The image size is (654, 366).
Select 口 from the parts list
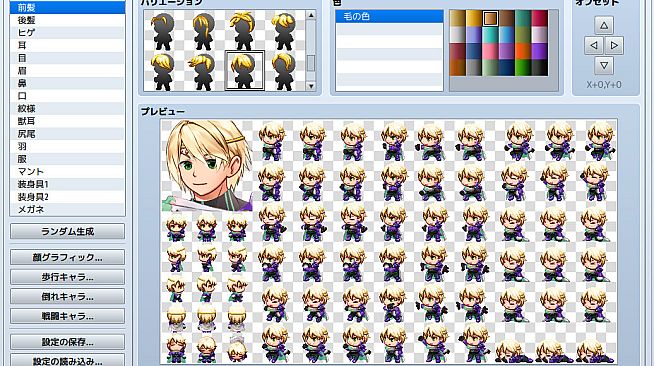pos(67,96)
